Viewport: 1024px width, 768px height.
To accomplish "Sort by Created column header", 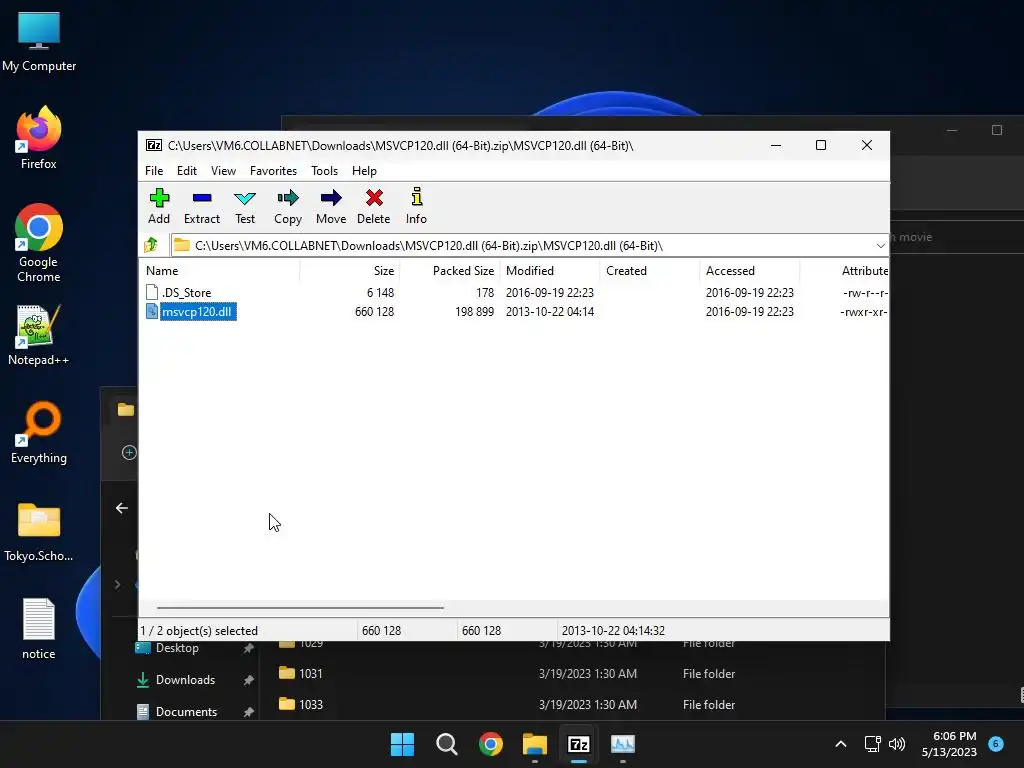I will (x=650, y=270).
